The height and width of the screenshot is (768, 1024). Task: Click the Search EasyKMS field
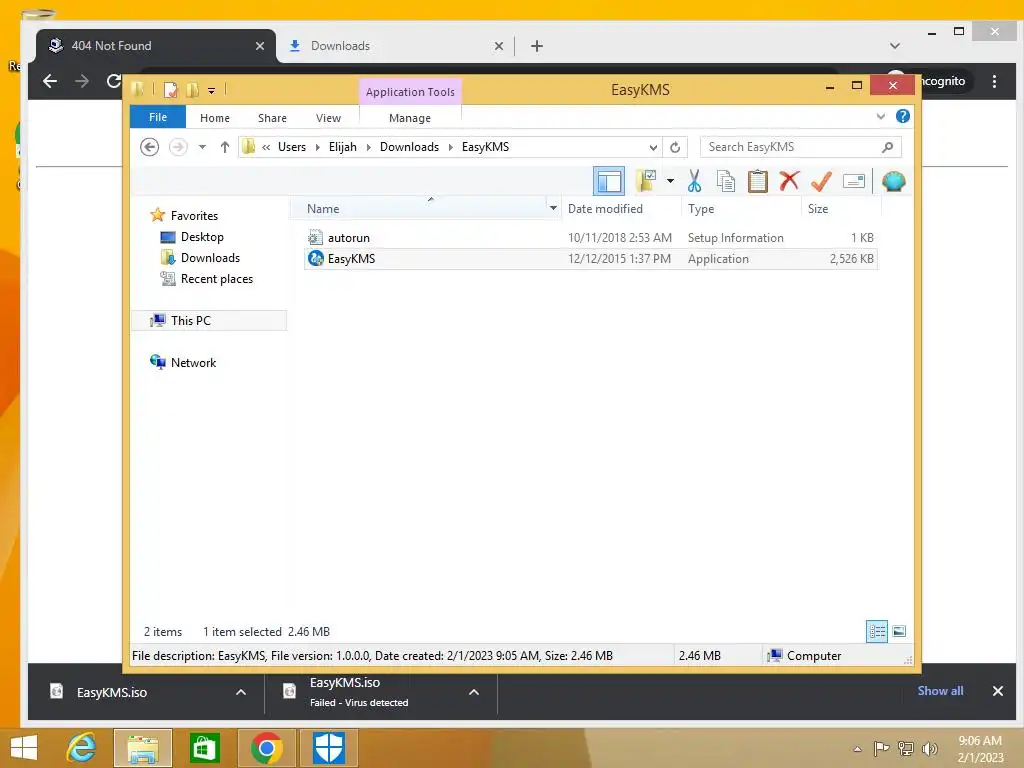click(x=801, y=147)
